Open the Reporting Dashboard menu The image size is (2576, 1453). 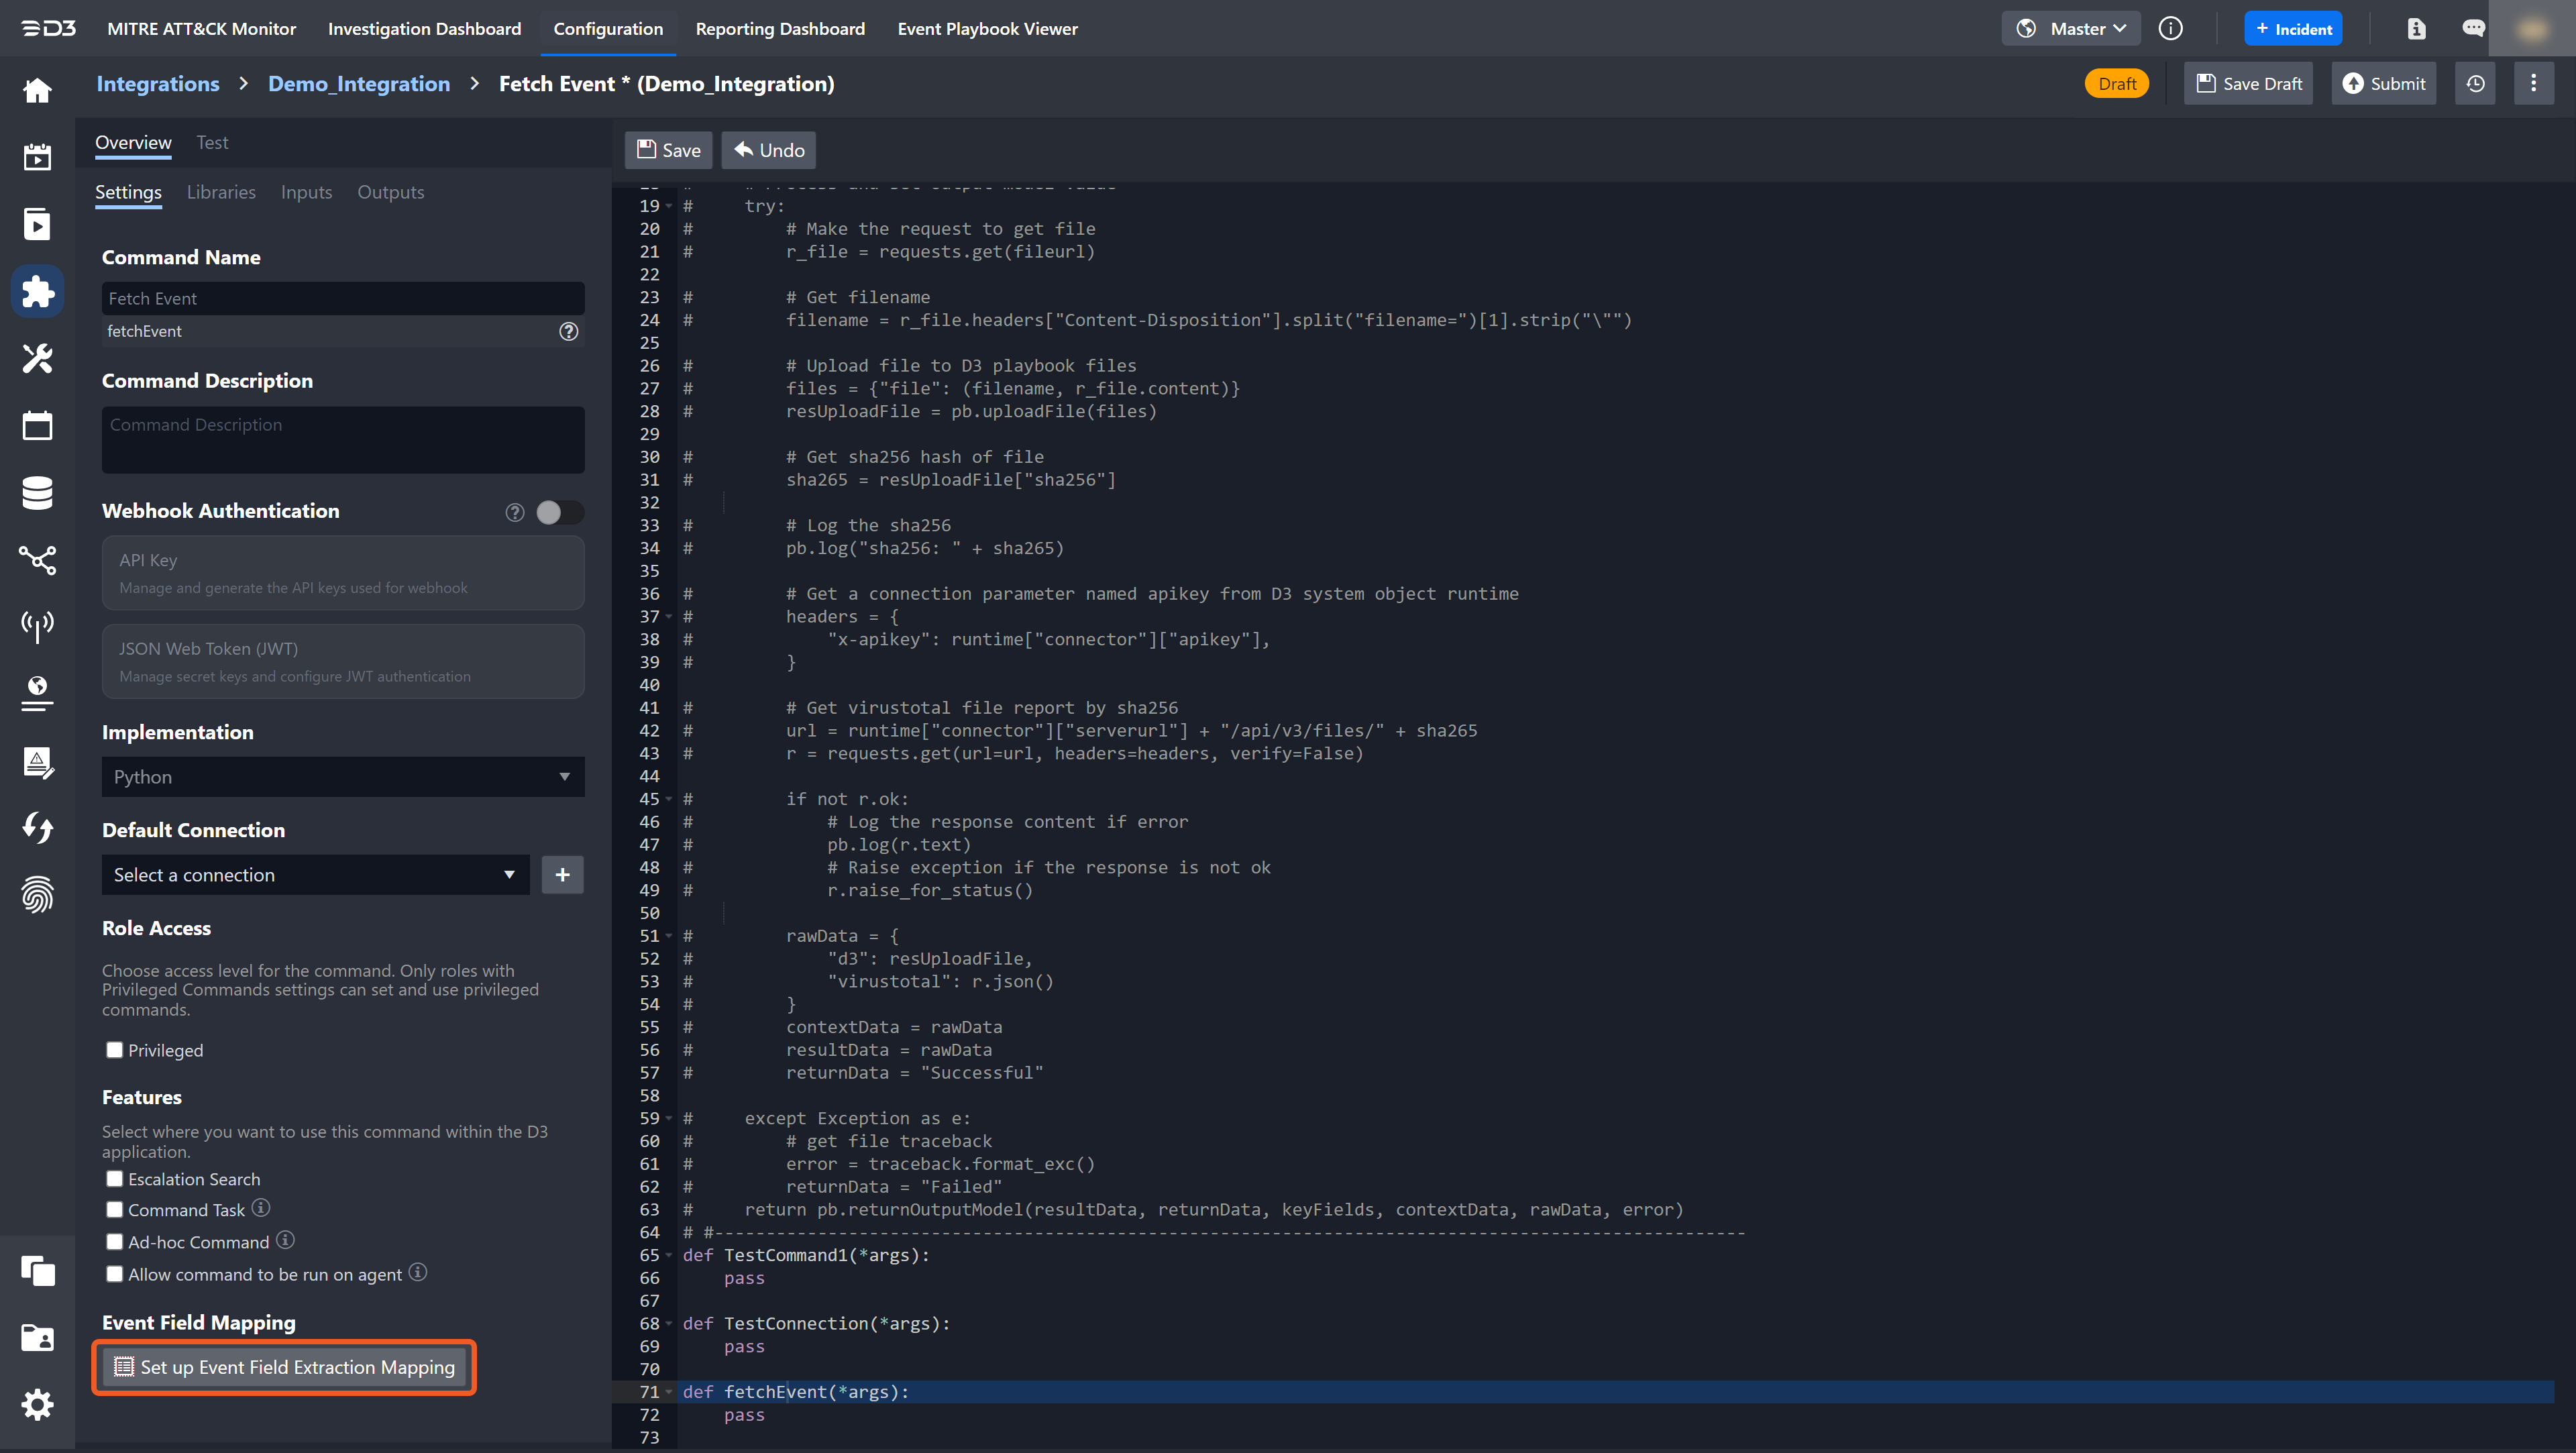(x=780, y=28)
